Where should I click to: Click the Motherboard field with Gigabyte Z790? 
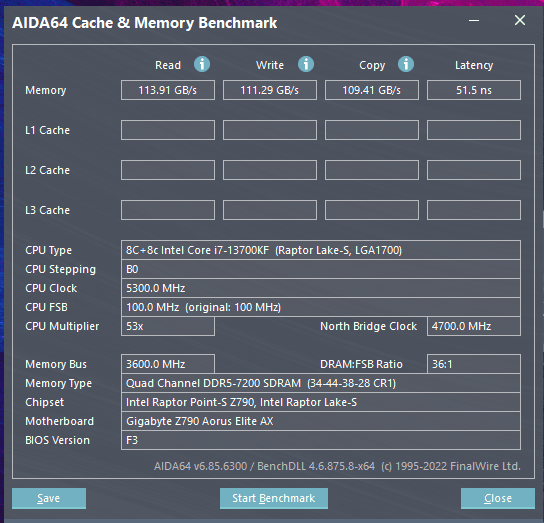(x=321, y=421)
